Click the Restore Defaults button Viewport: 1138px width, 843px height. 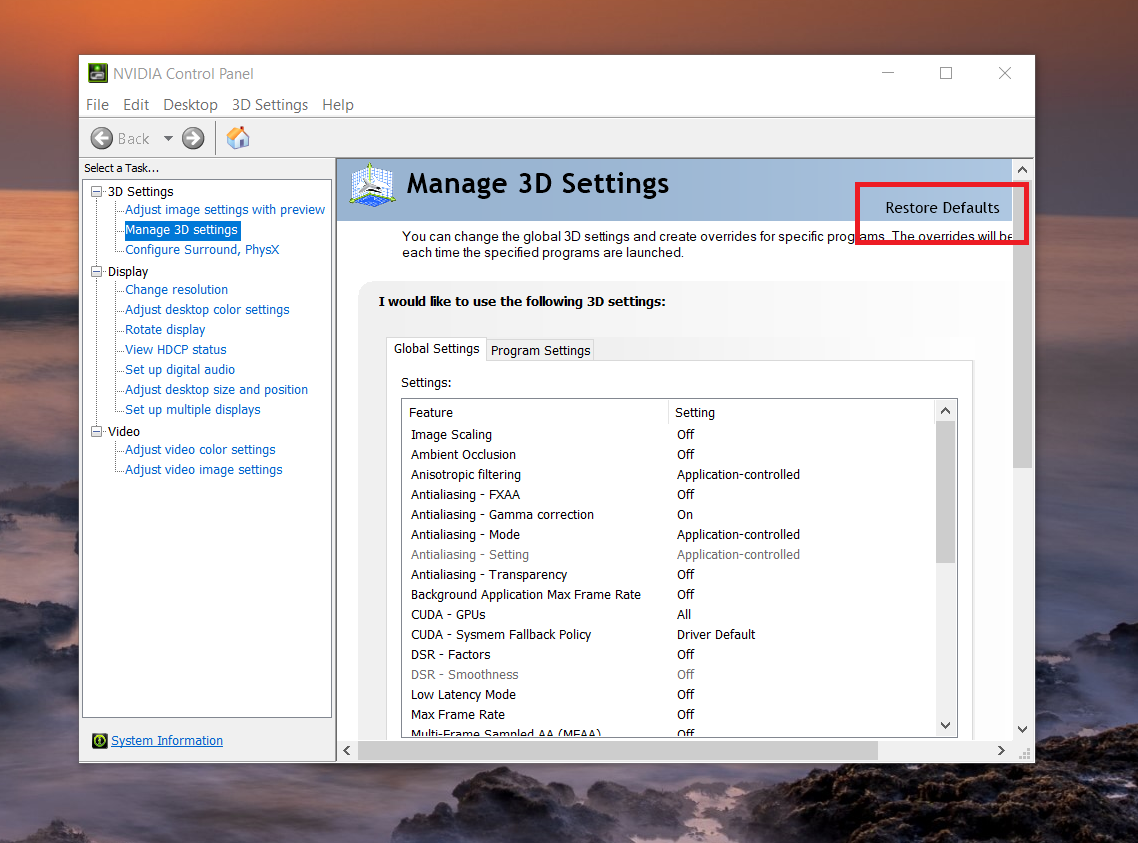[x=941, y=207]
